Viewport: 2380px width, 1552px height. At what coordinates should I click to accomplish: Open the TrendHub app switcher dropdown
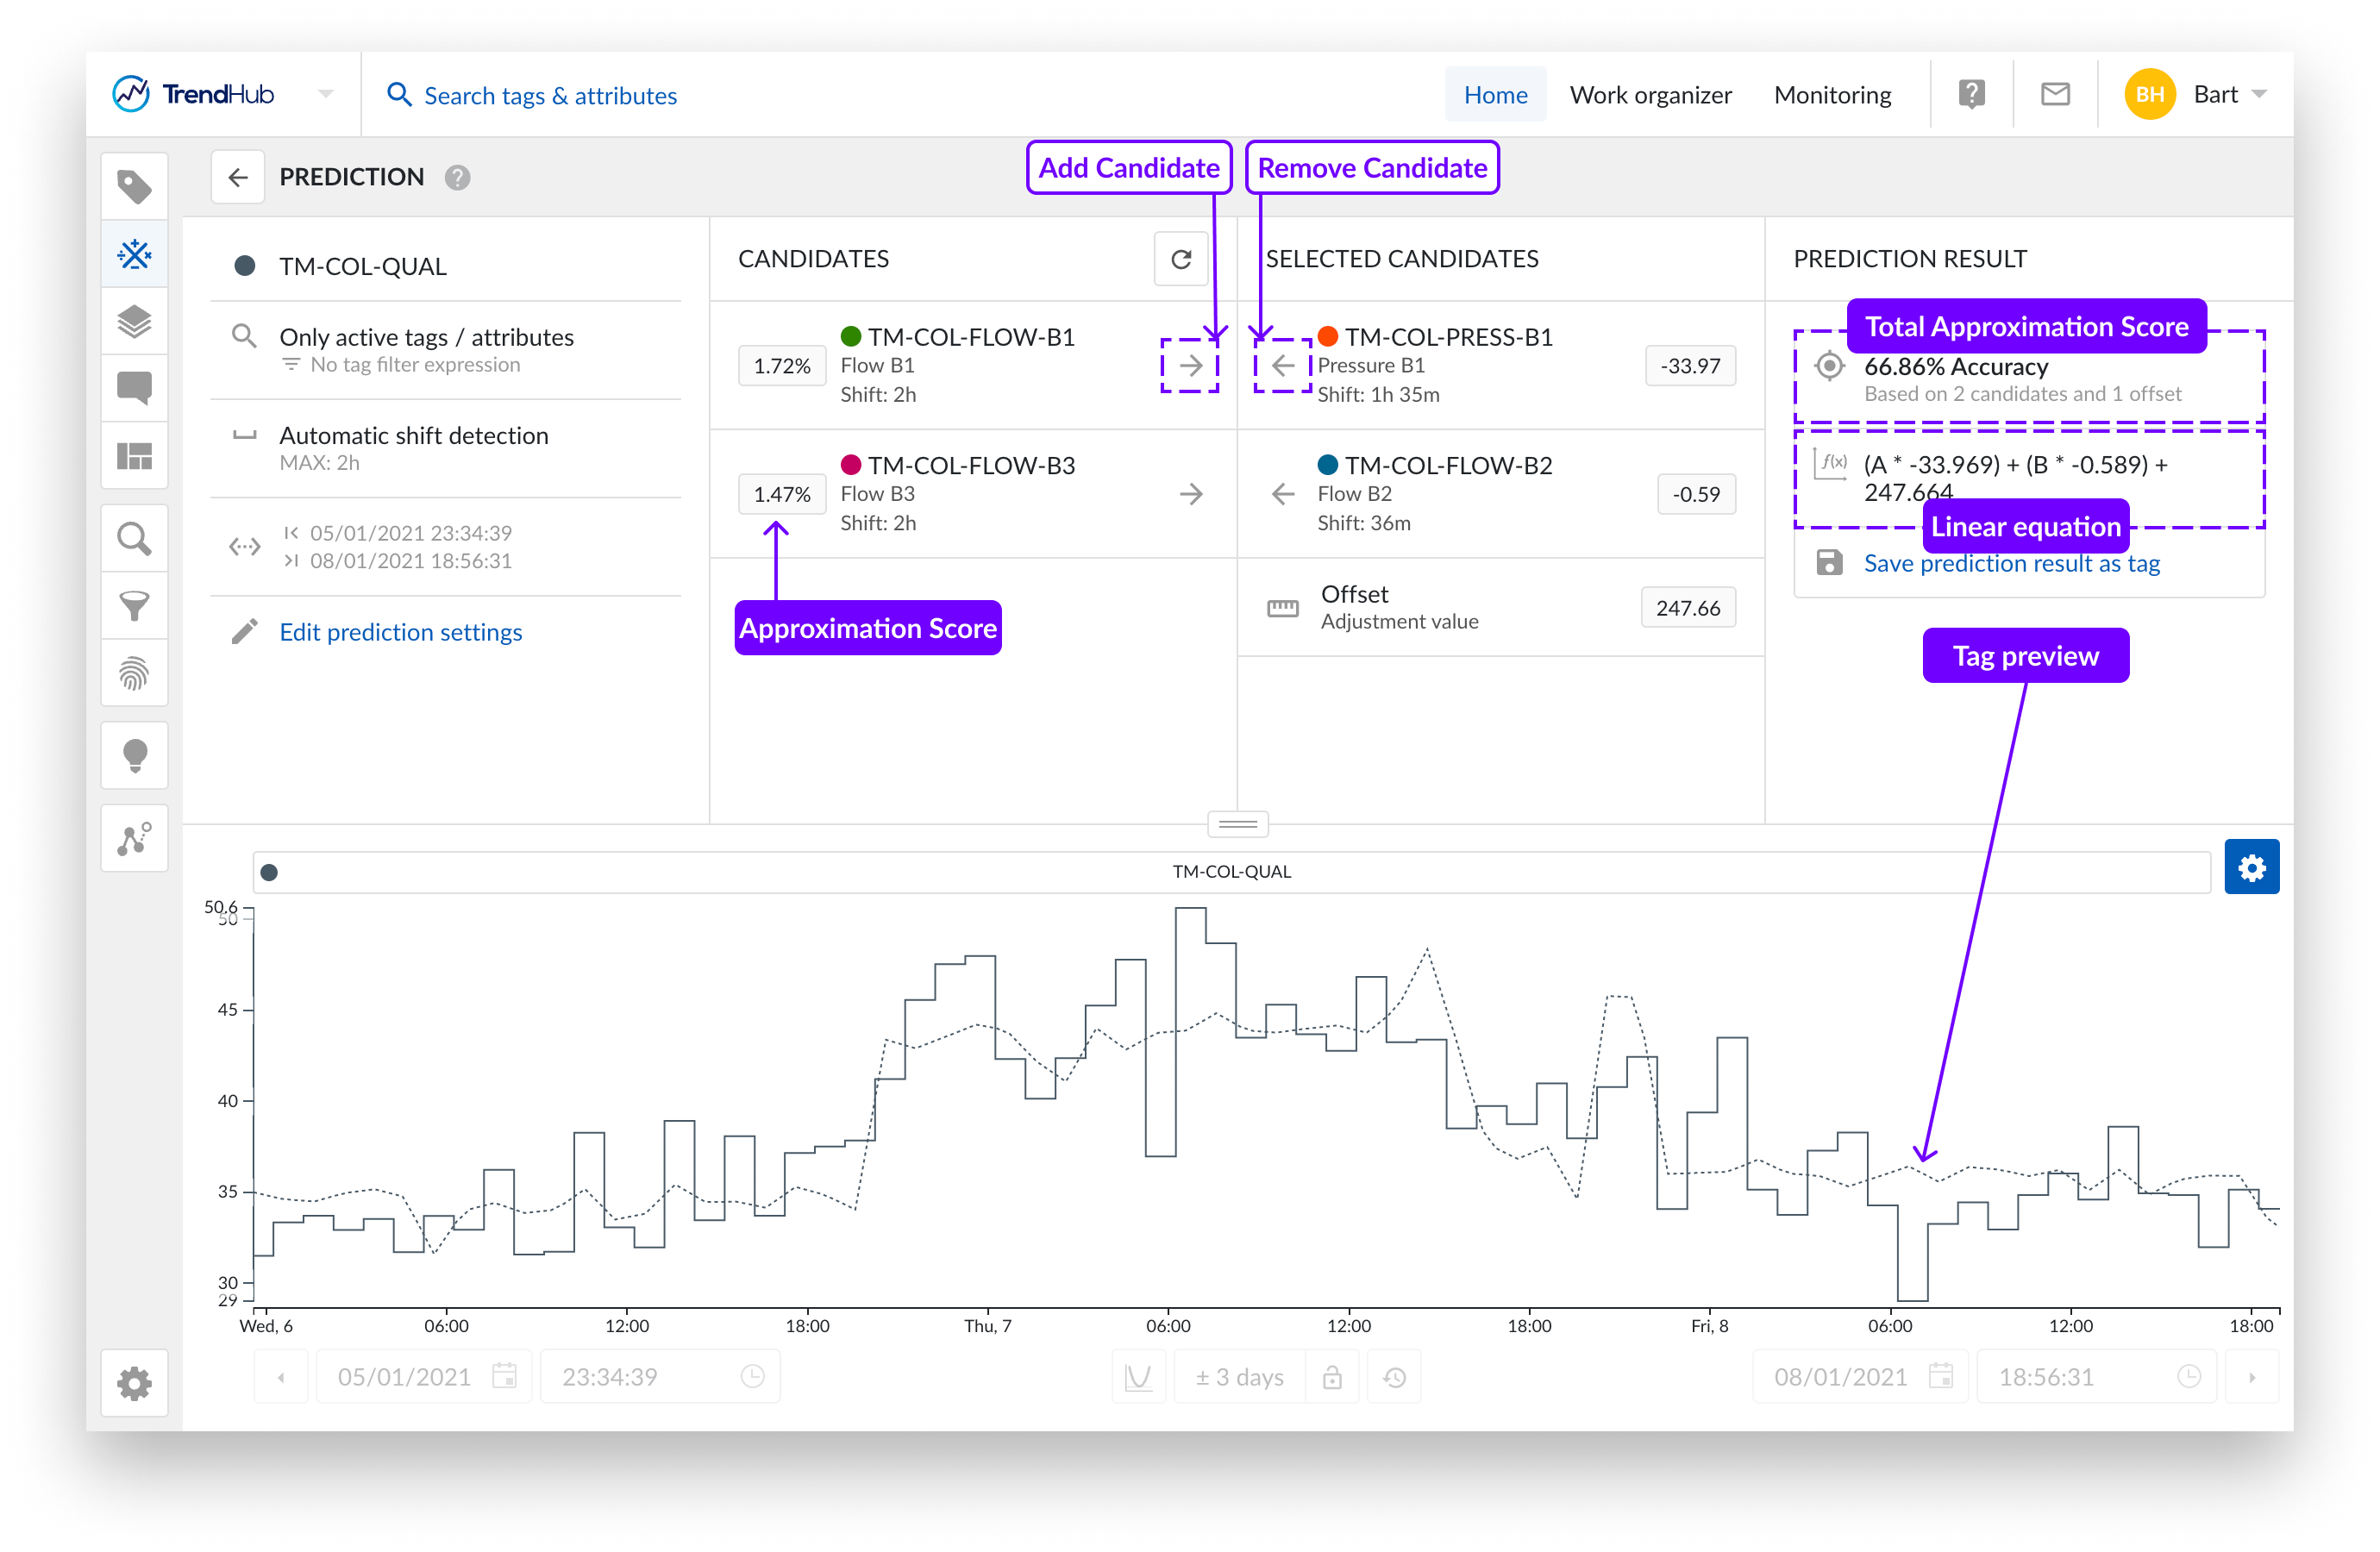point(325,95)
